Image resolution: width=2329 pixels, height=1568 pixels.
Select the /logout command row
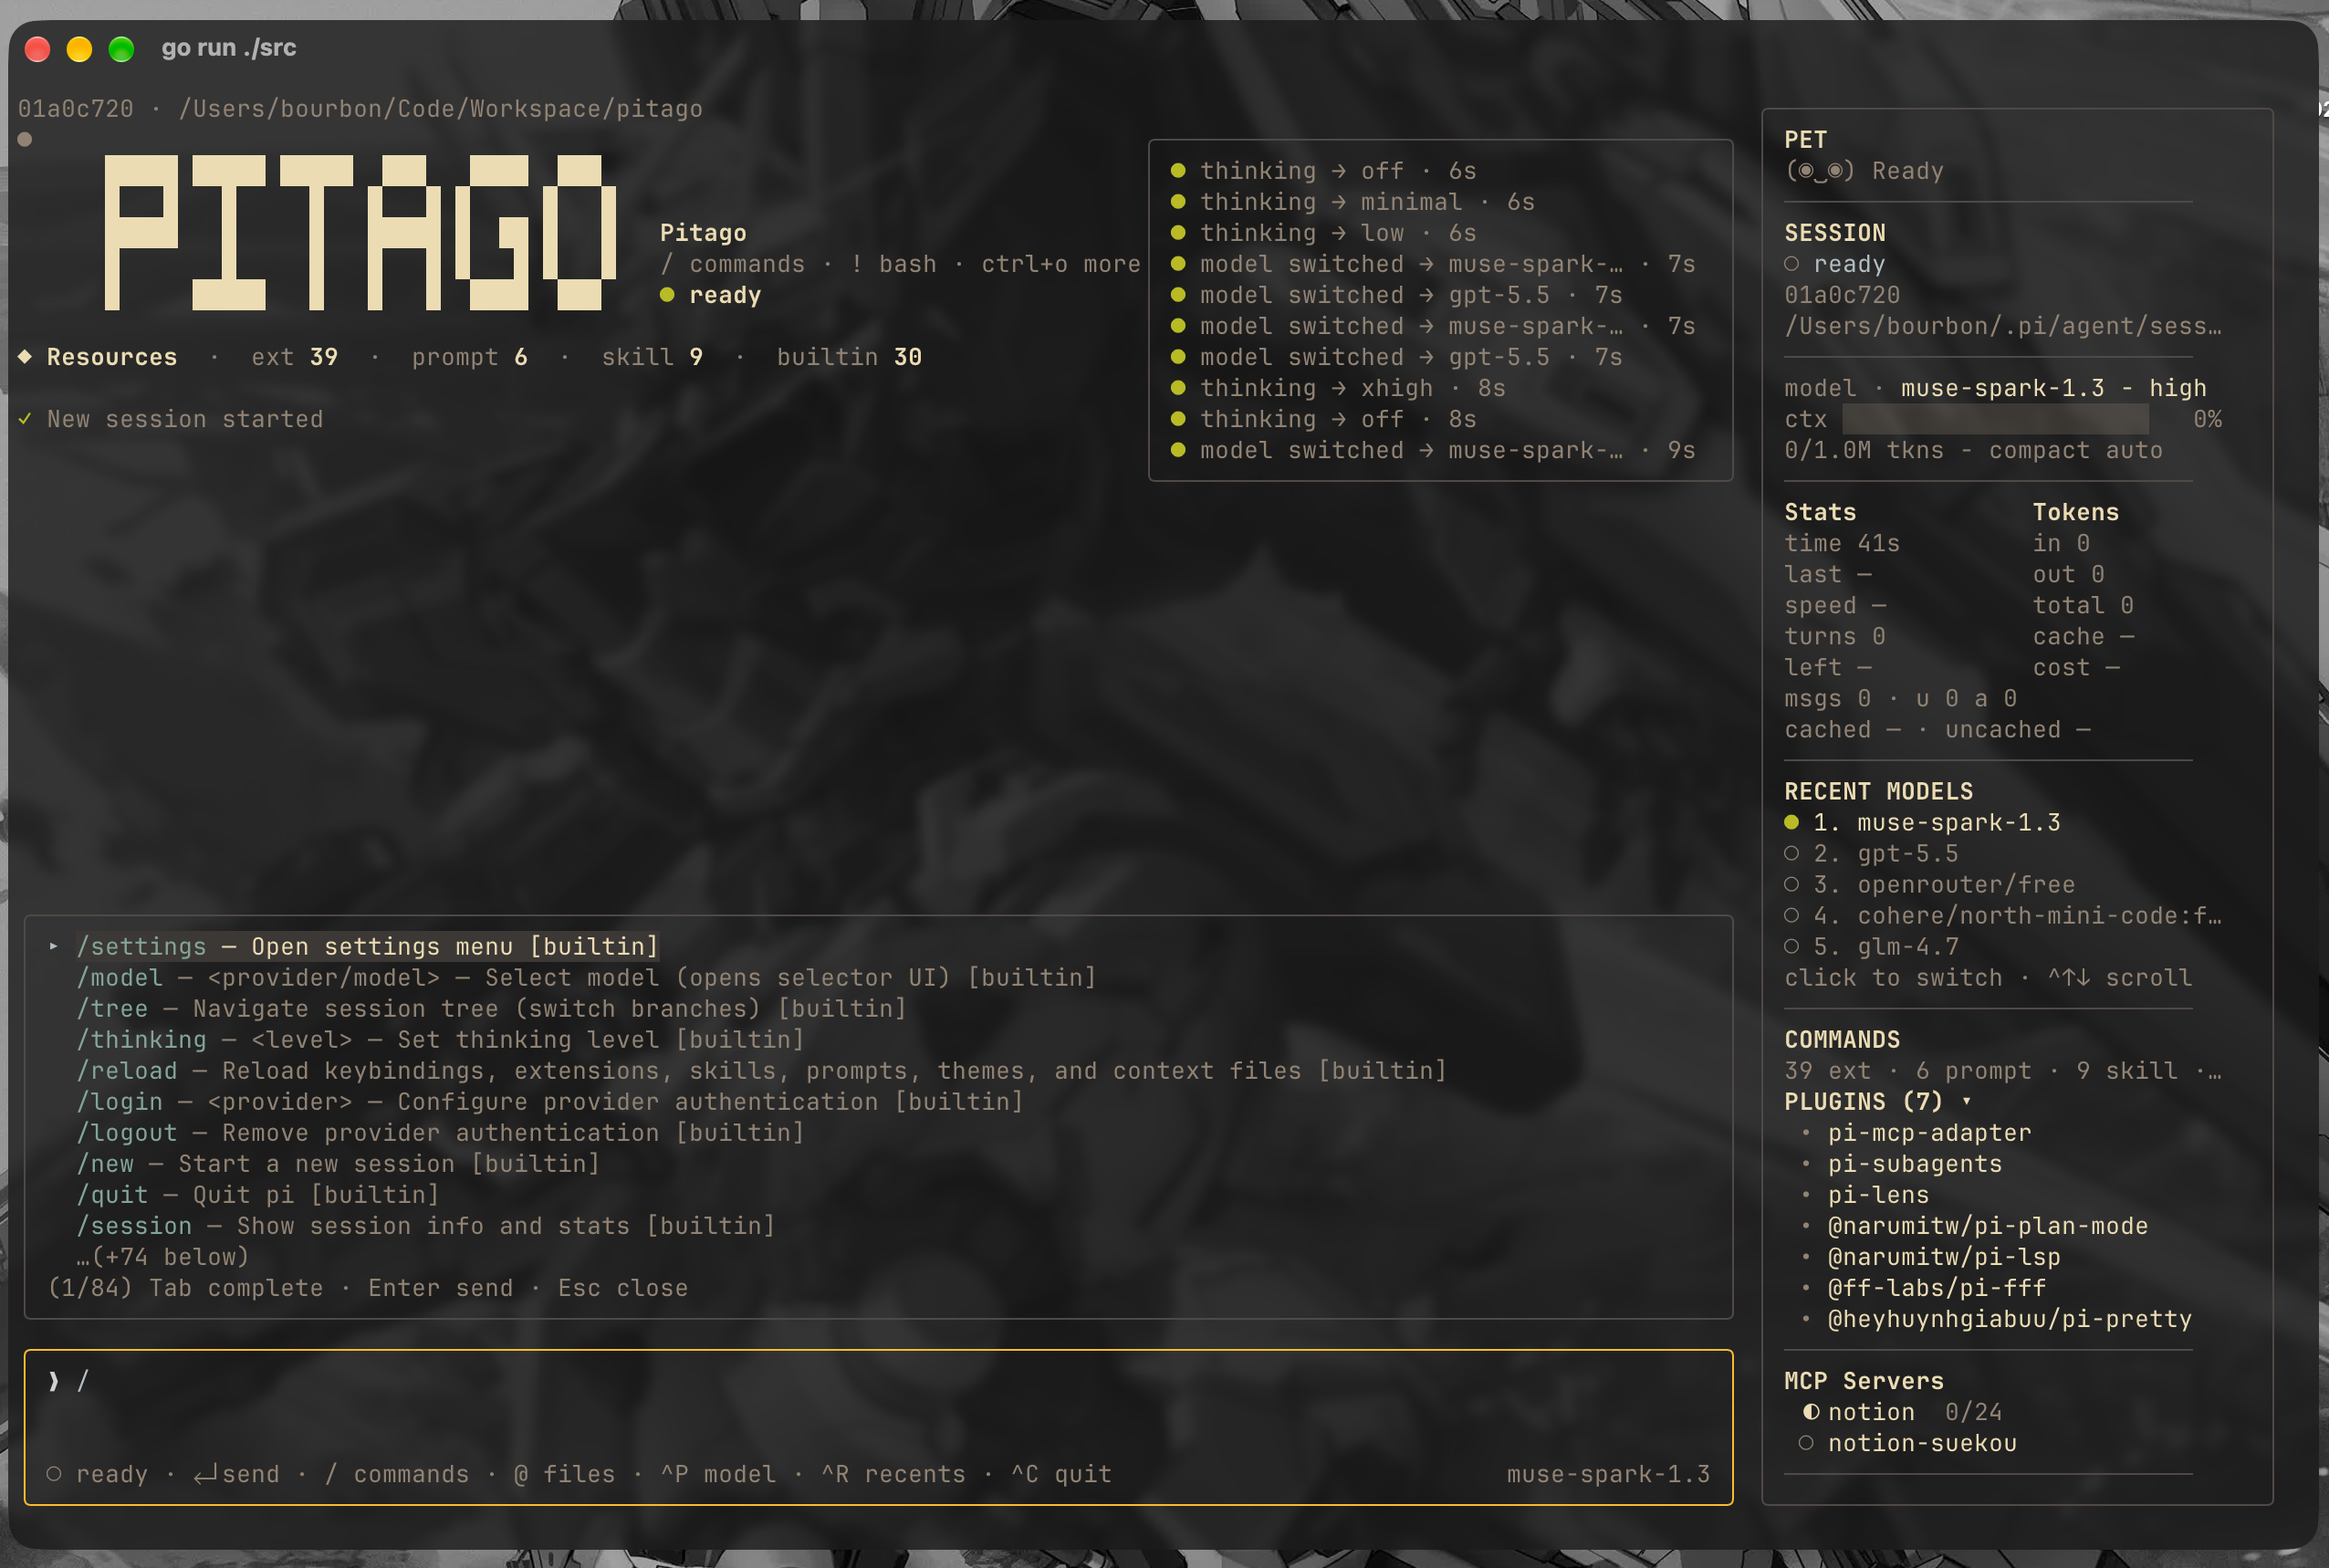point(440,1132)
